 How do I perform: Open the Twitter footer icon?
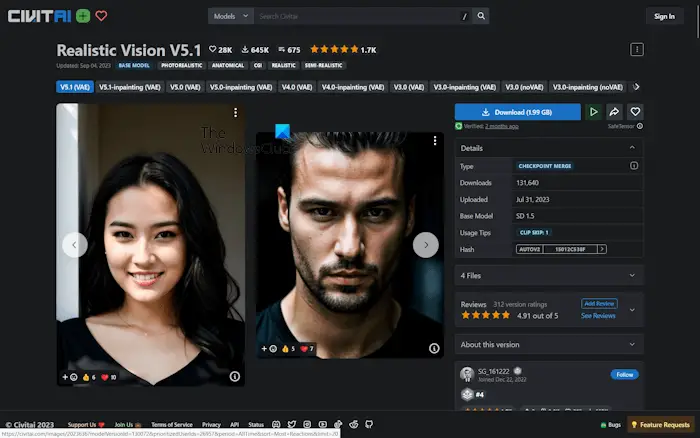[292, 424]
